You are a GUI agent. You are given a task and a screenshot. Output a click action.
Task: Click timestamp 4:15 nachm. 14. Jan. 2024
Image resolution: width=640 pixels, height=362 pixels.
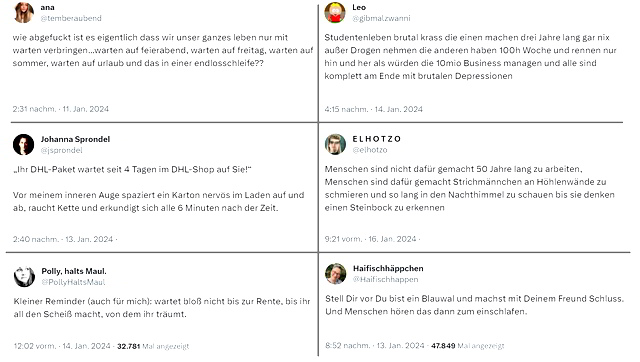click(x=373, y=109)
